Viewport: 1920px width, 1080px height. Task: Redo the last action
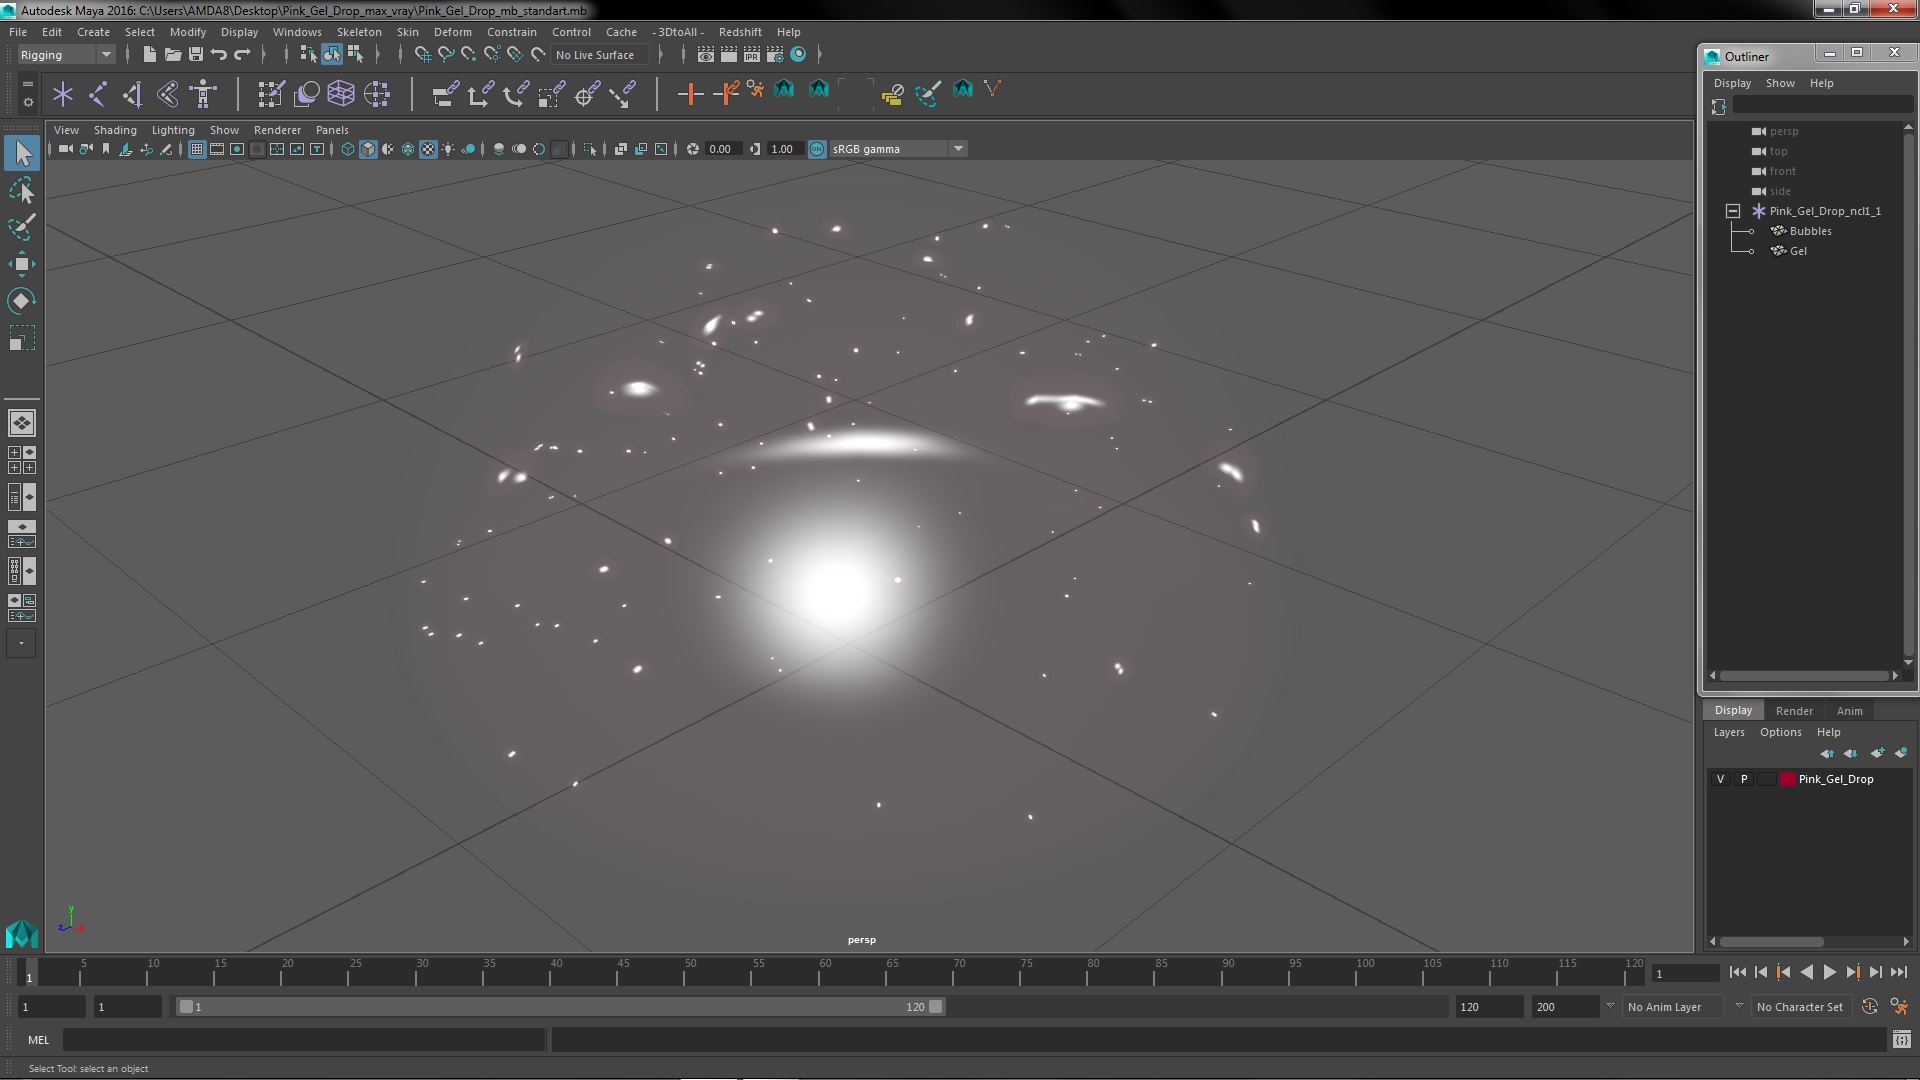pyautogui.click(x=242, y=55)
